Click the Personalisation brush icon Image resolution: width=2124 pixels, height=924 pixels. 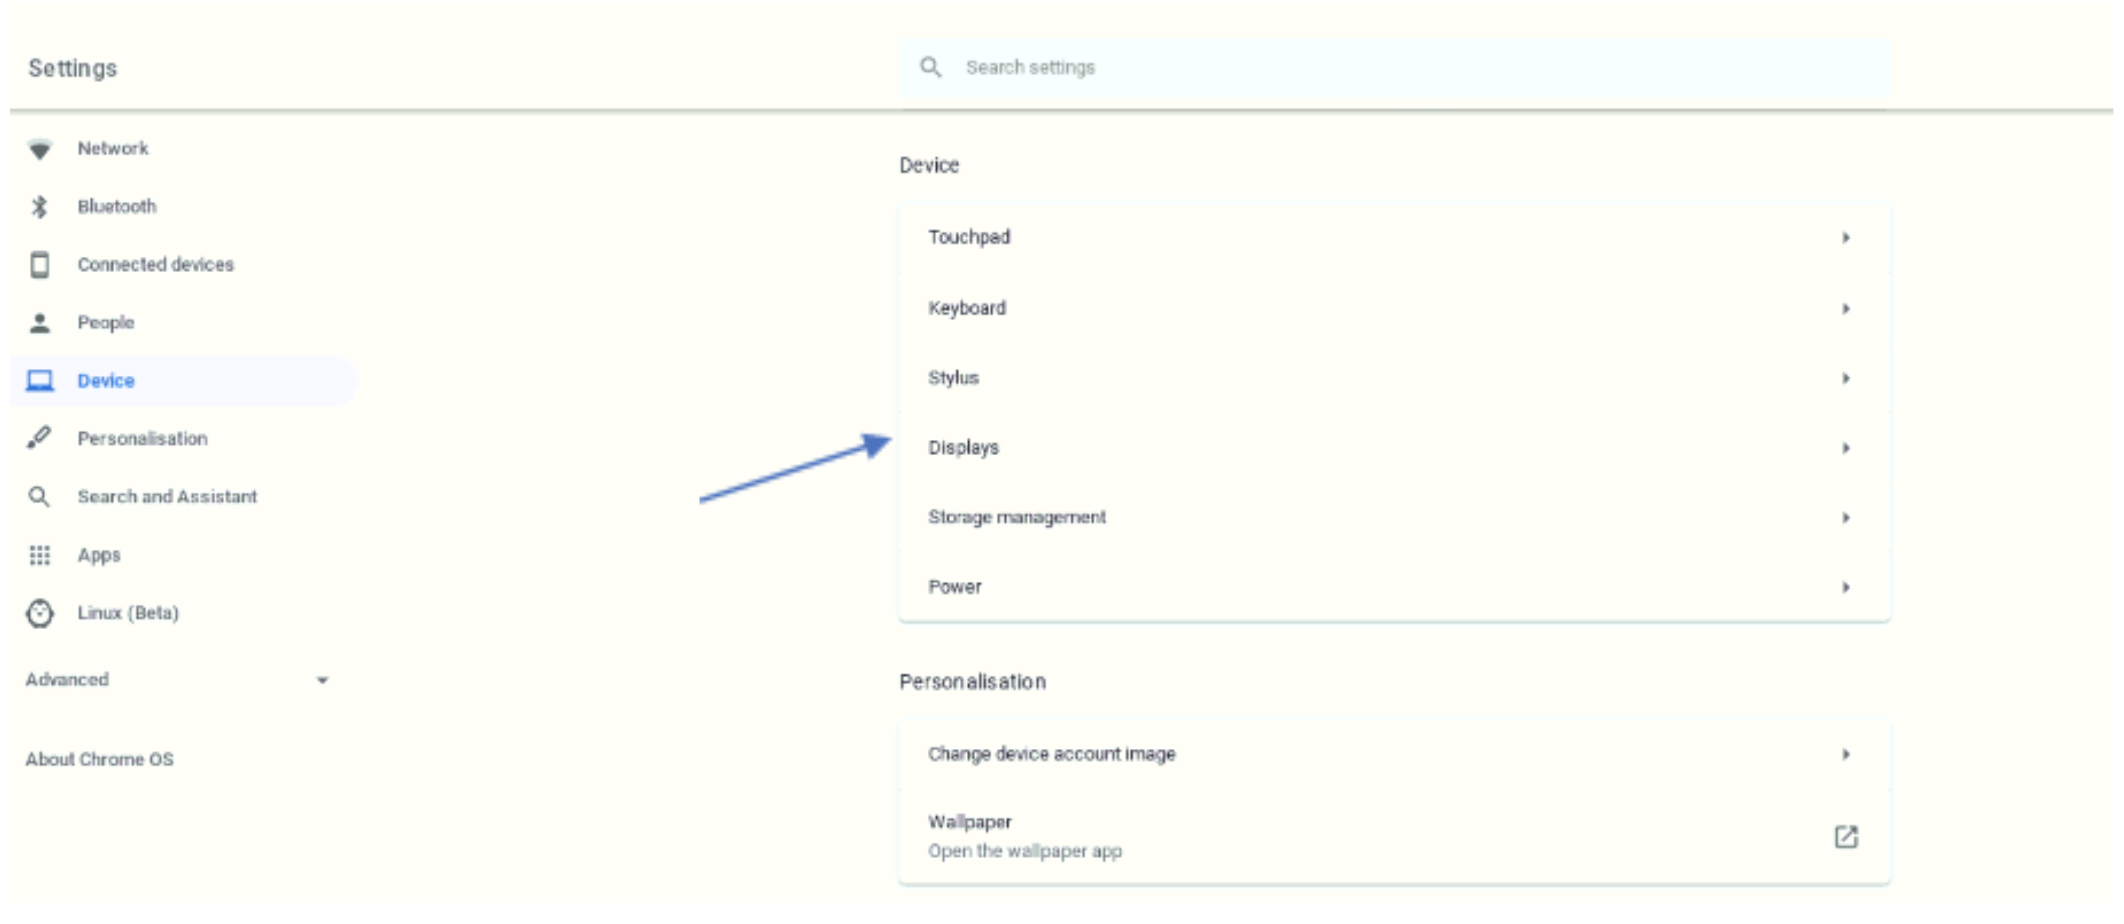click(39, 438)
